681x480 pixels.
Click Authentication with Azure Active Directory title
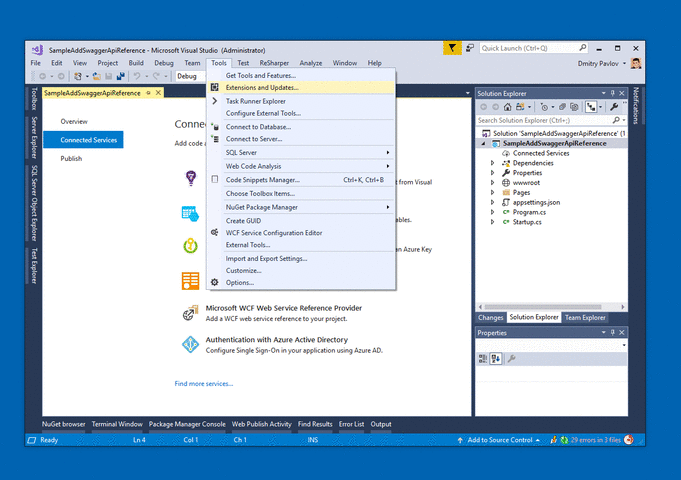(277, 340)
